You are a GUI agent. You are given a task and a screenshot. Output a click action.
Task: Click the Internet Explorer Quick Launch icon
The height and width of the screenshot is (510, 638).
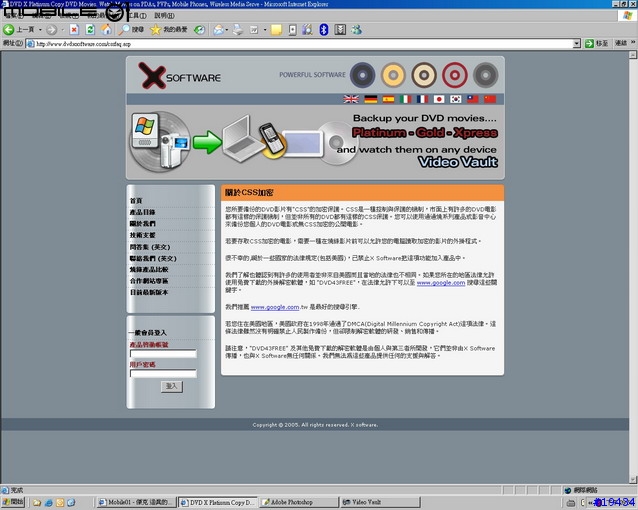49,502
